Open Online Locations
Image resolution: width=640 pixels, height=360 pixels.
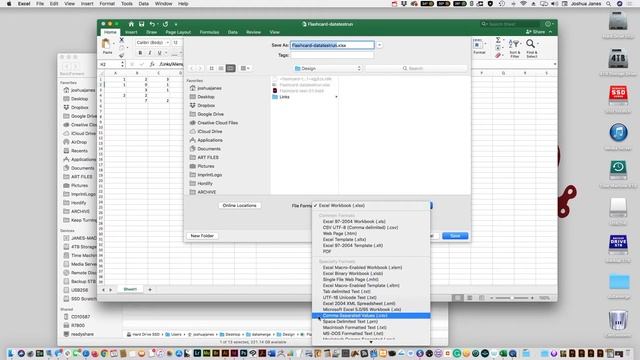pos(239,205)
